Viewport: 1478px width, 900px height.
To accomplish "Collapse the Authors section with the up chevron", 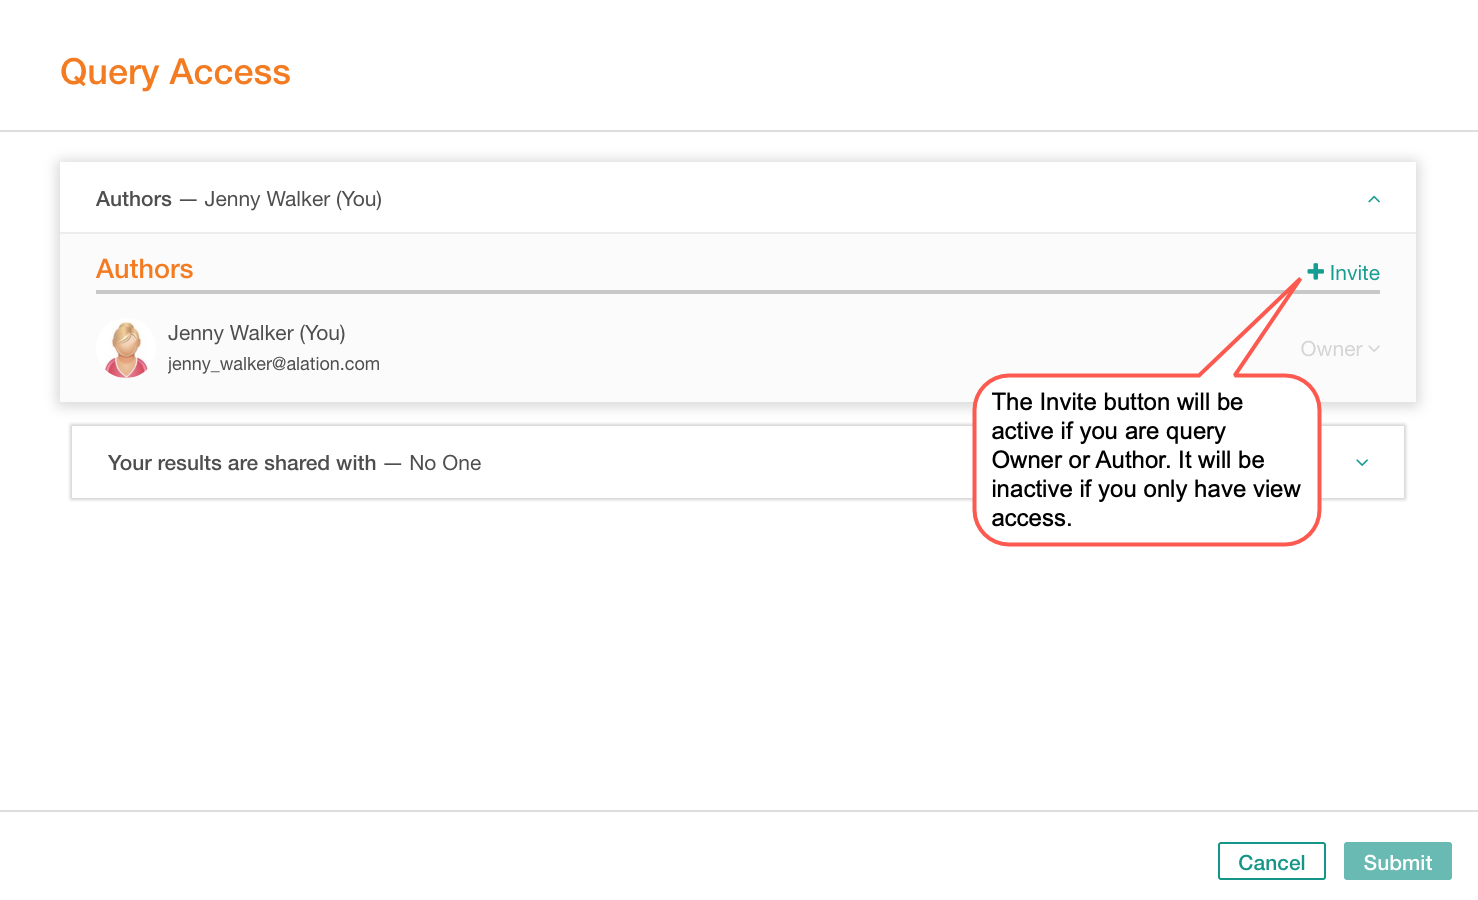I will point(1374,199).
